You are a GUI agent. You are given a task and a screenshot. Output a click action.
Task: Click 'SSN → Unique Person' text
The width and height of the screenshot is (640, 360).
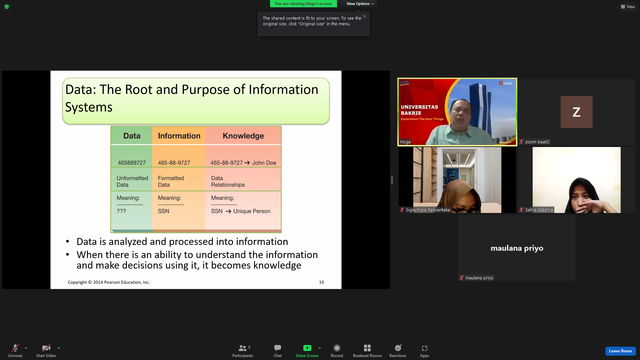[240, 211]
